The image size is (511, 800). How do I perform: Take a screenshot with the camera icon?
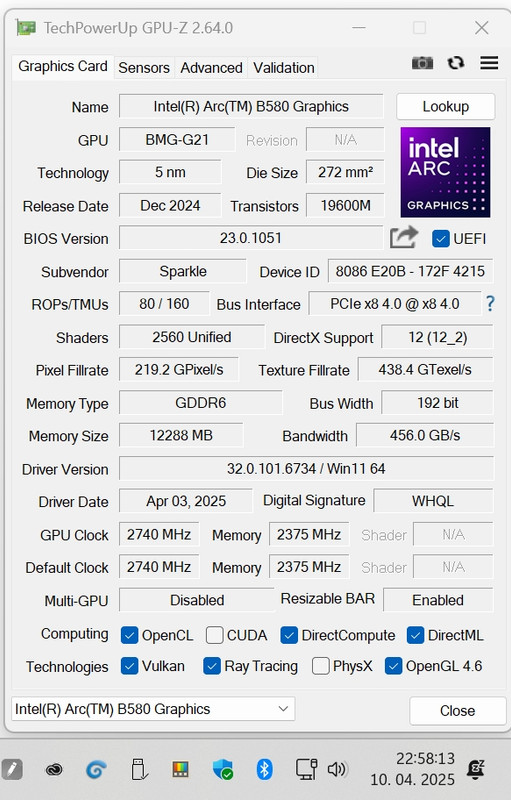pos(422,63)
